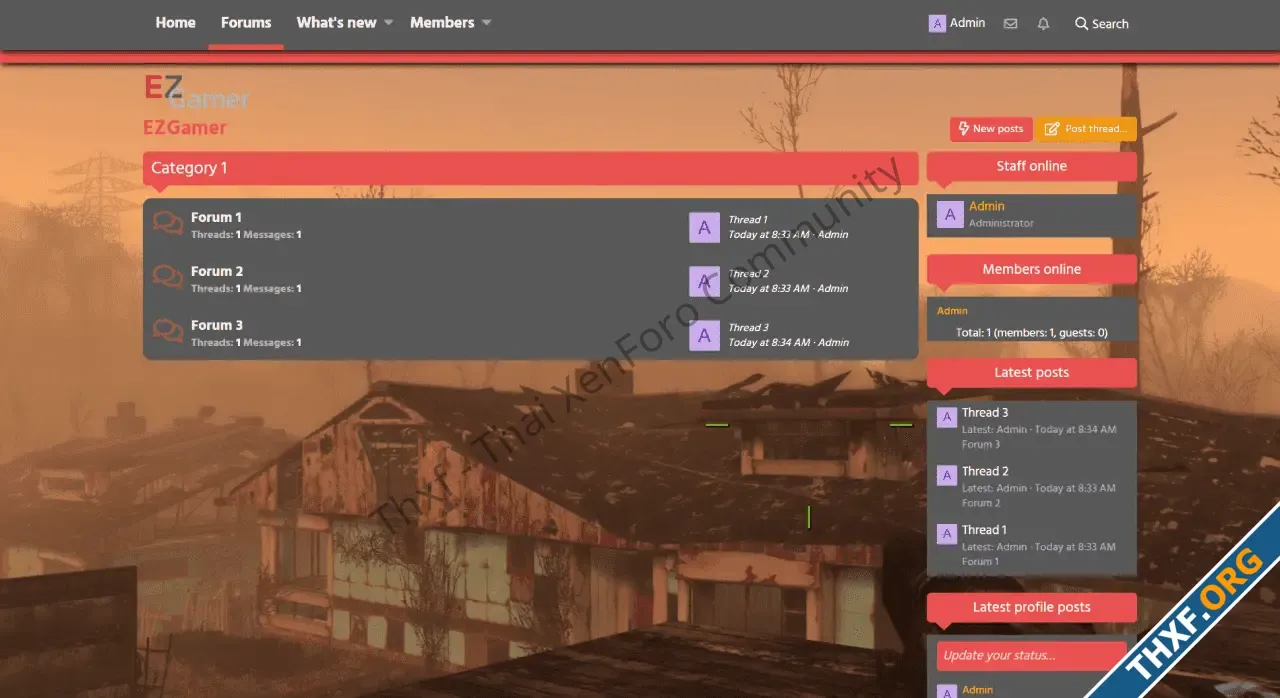Open Latest profile posts header

click(1031, 607)
